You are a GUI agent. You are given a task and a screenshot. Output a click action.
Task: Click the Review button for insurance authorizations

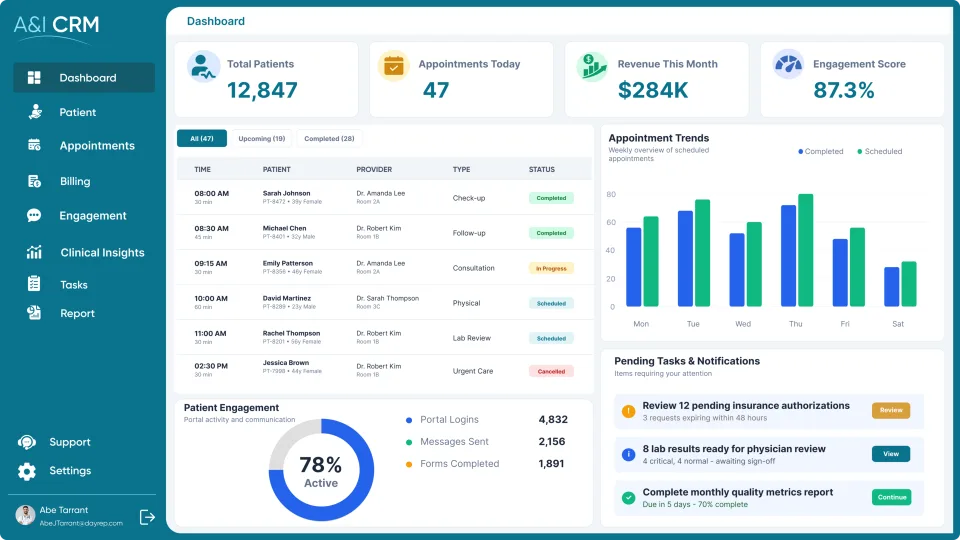pos(891,410)
